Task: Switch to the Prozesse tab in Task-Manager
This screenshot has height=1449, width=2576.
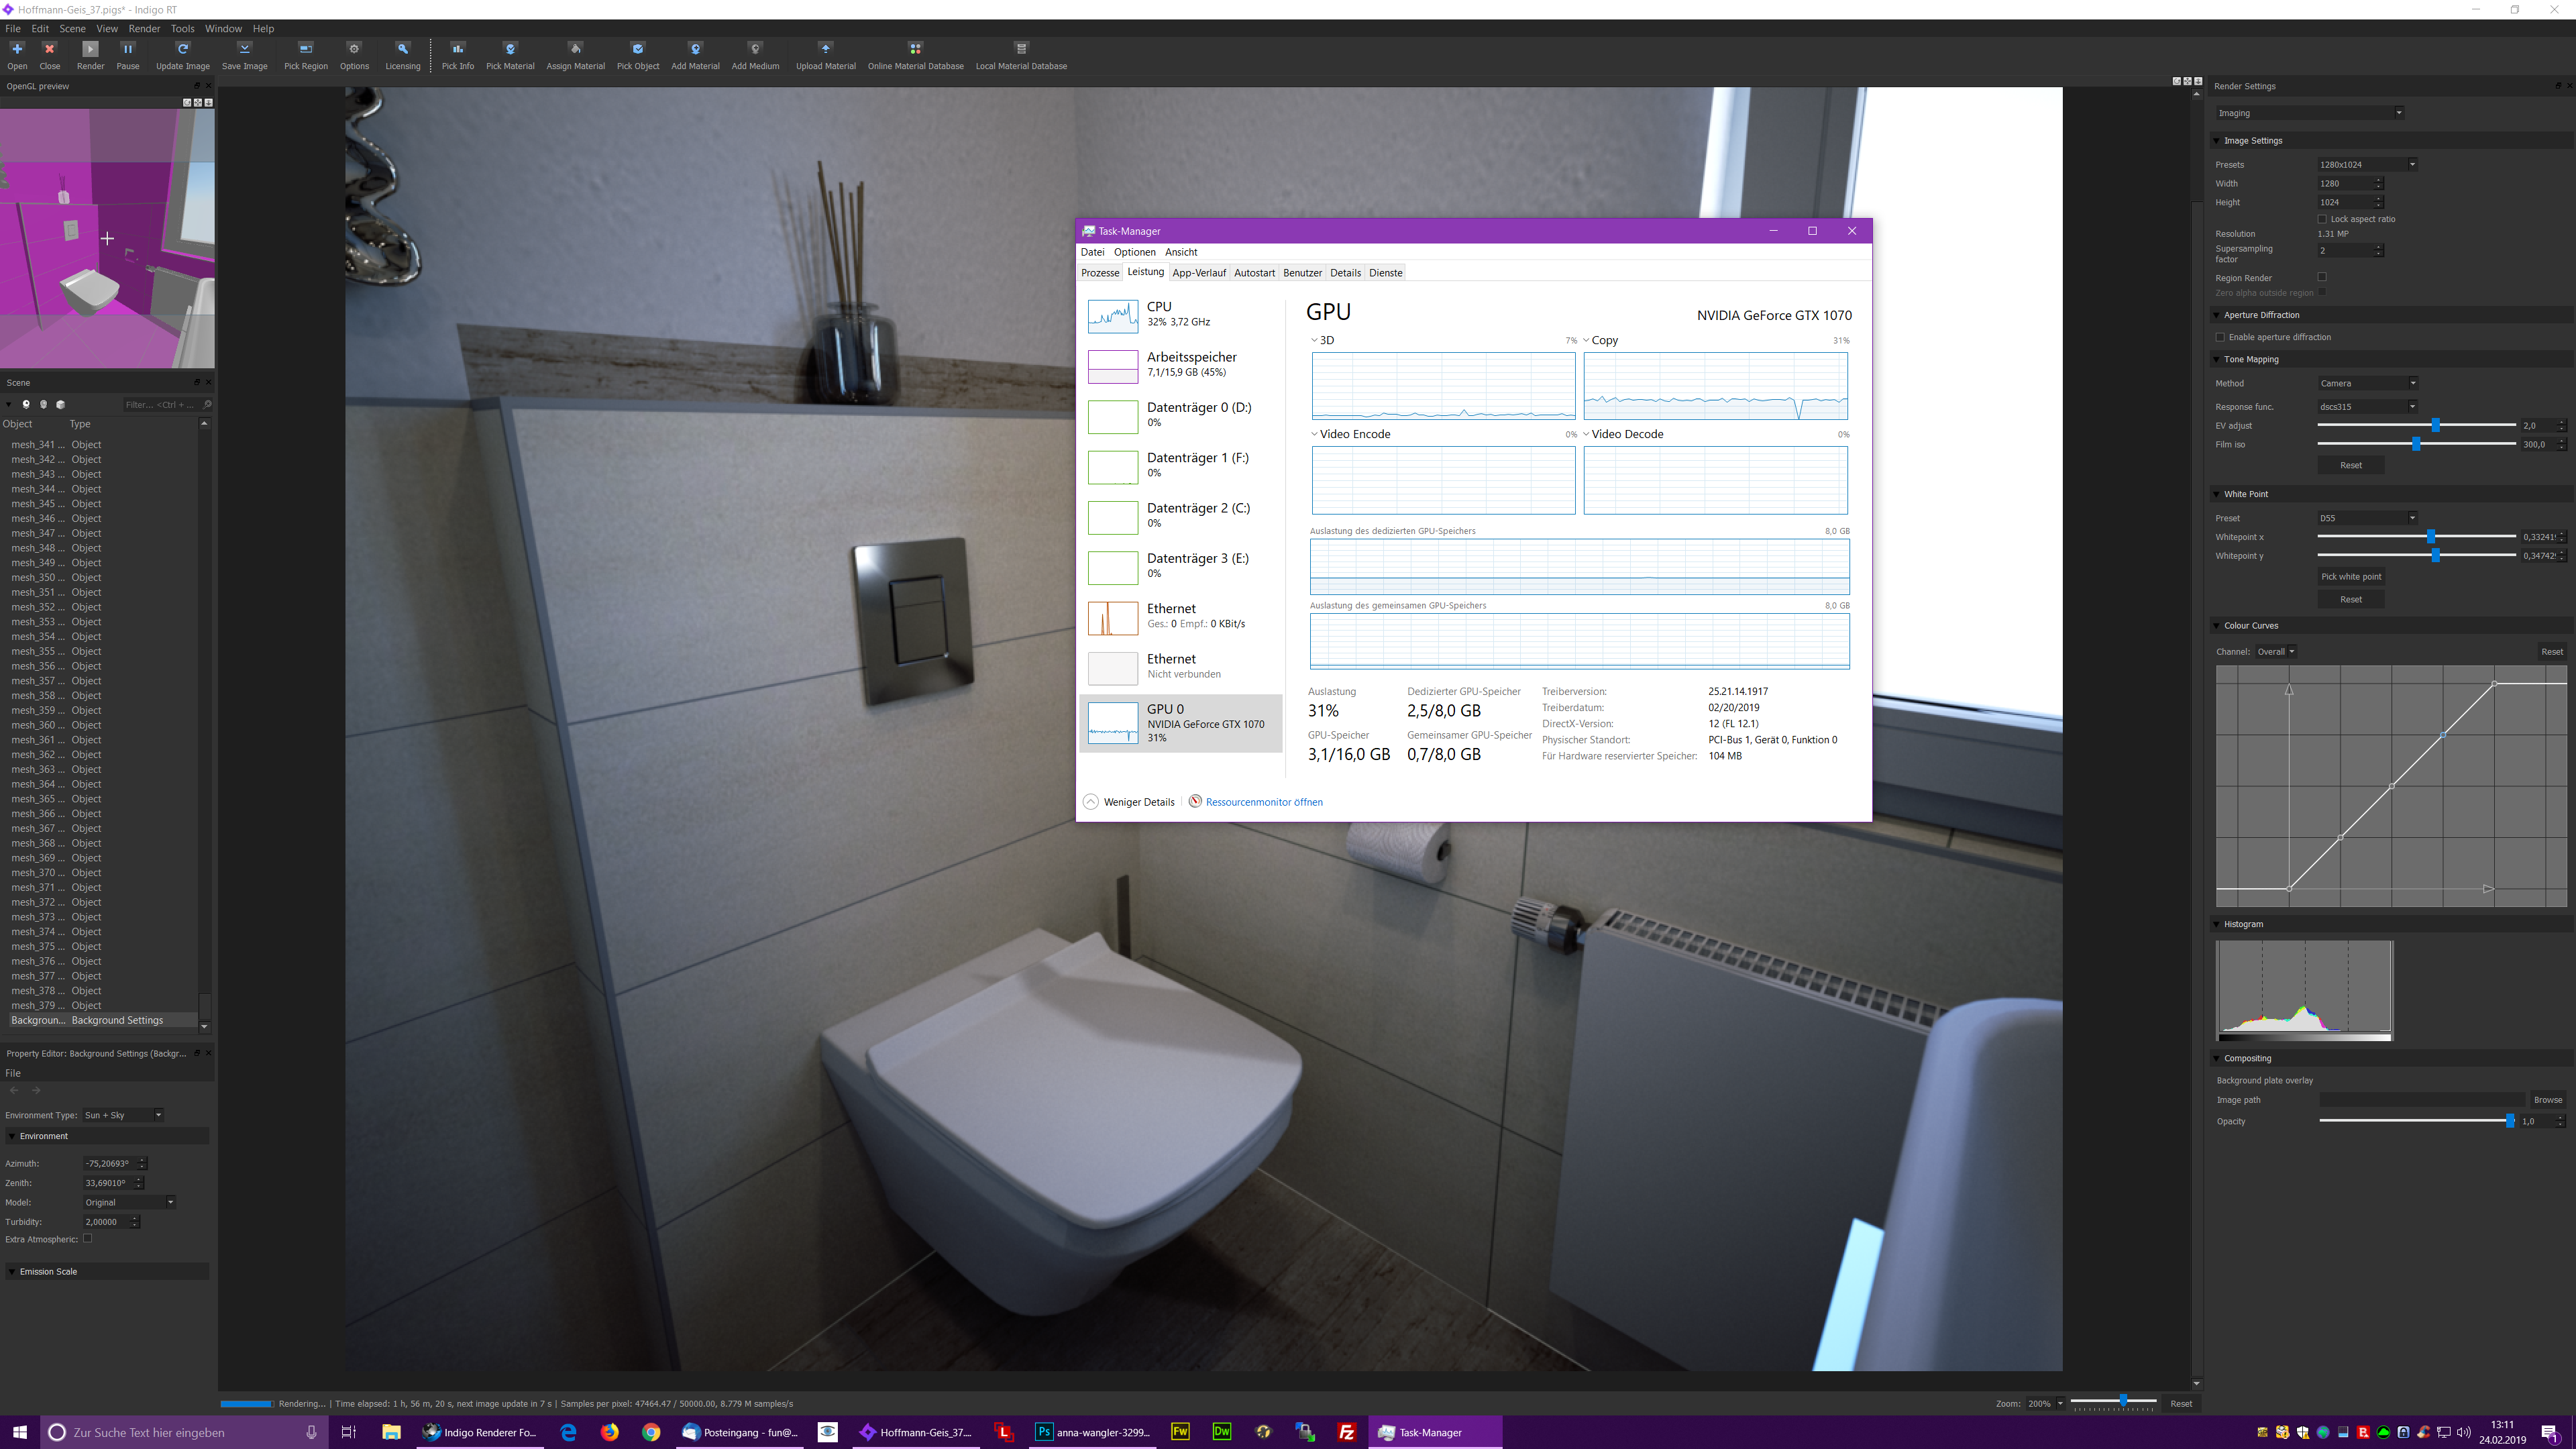Action: pyautogui.click(x=1100, y=273)
